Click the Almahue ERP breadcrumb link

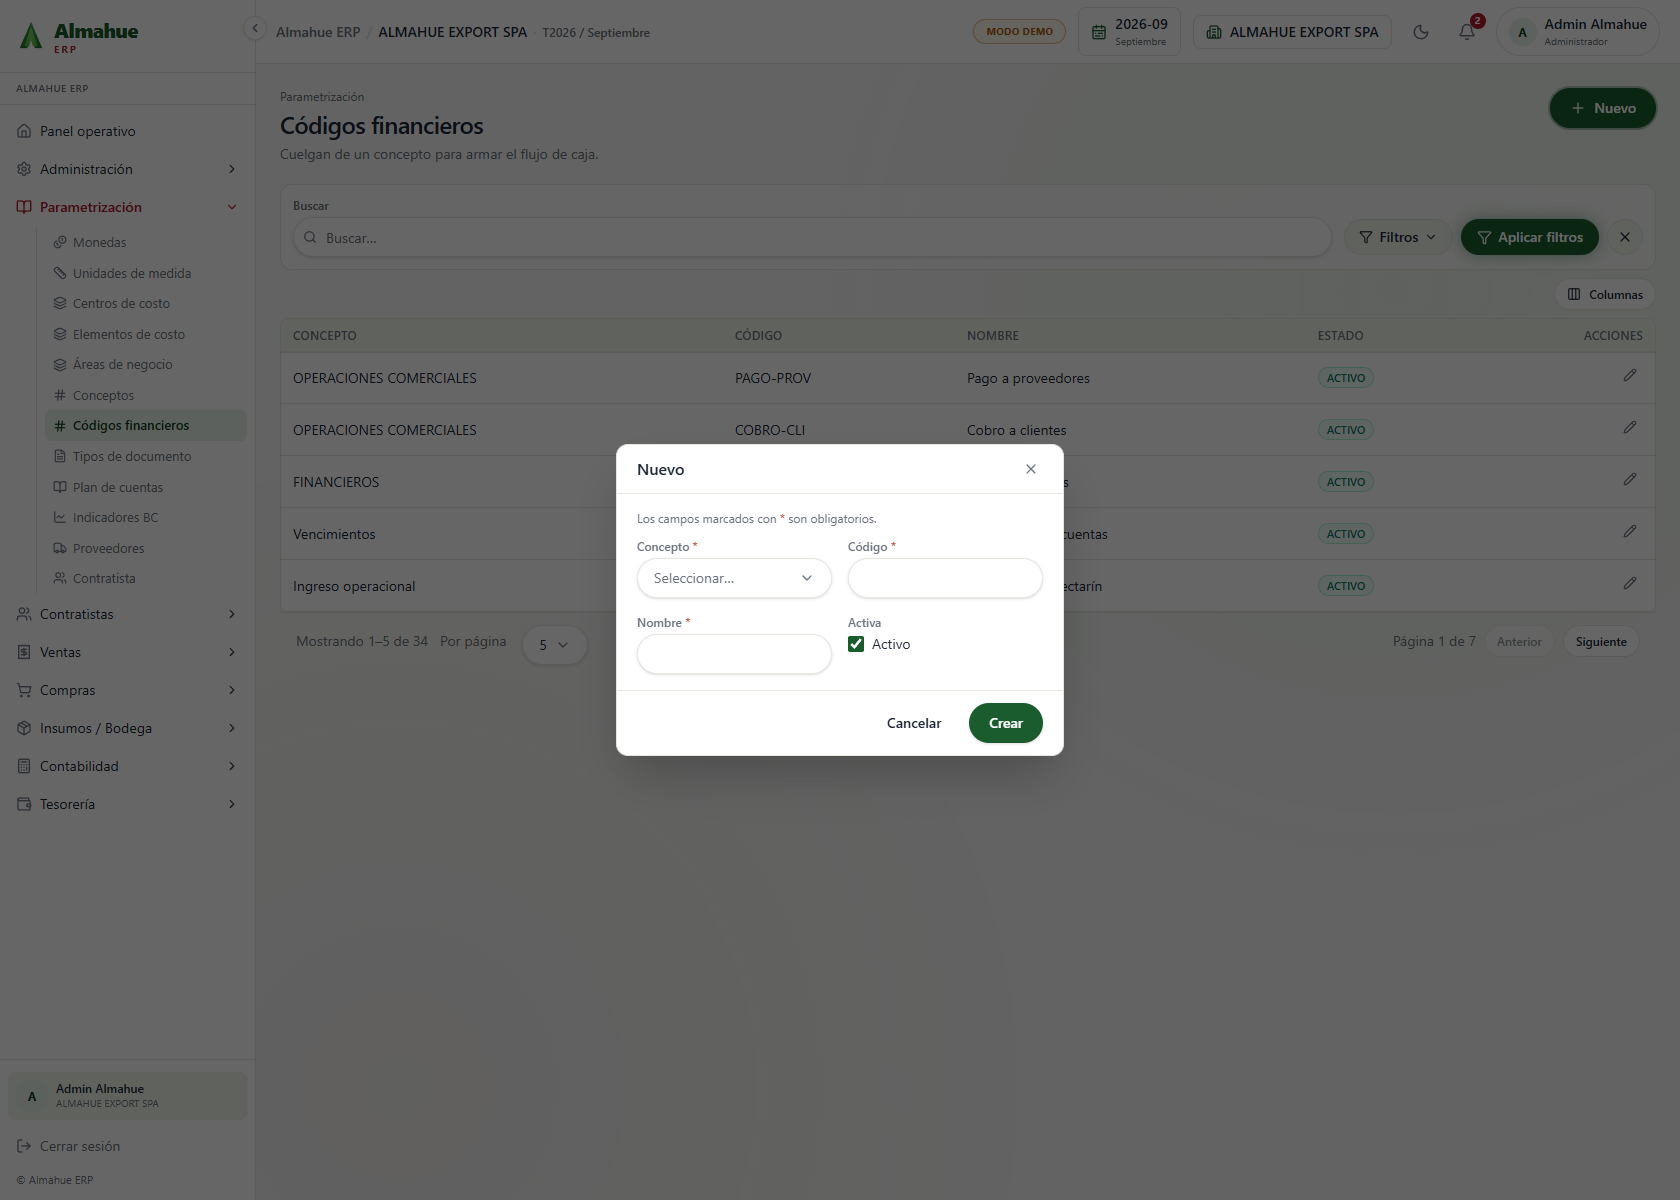(318, 32)
